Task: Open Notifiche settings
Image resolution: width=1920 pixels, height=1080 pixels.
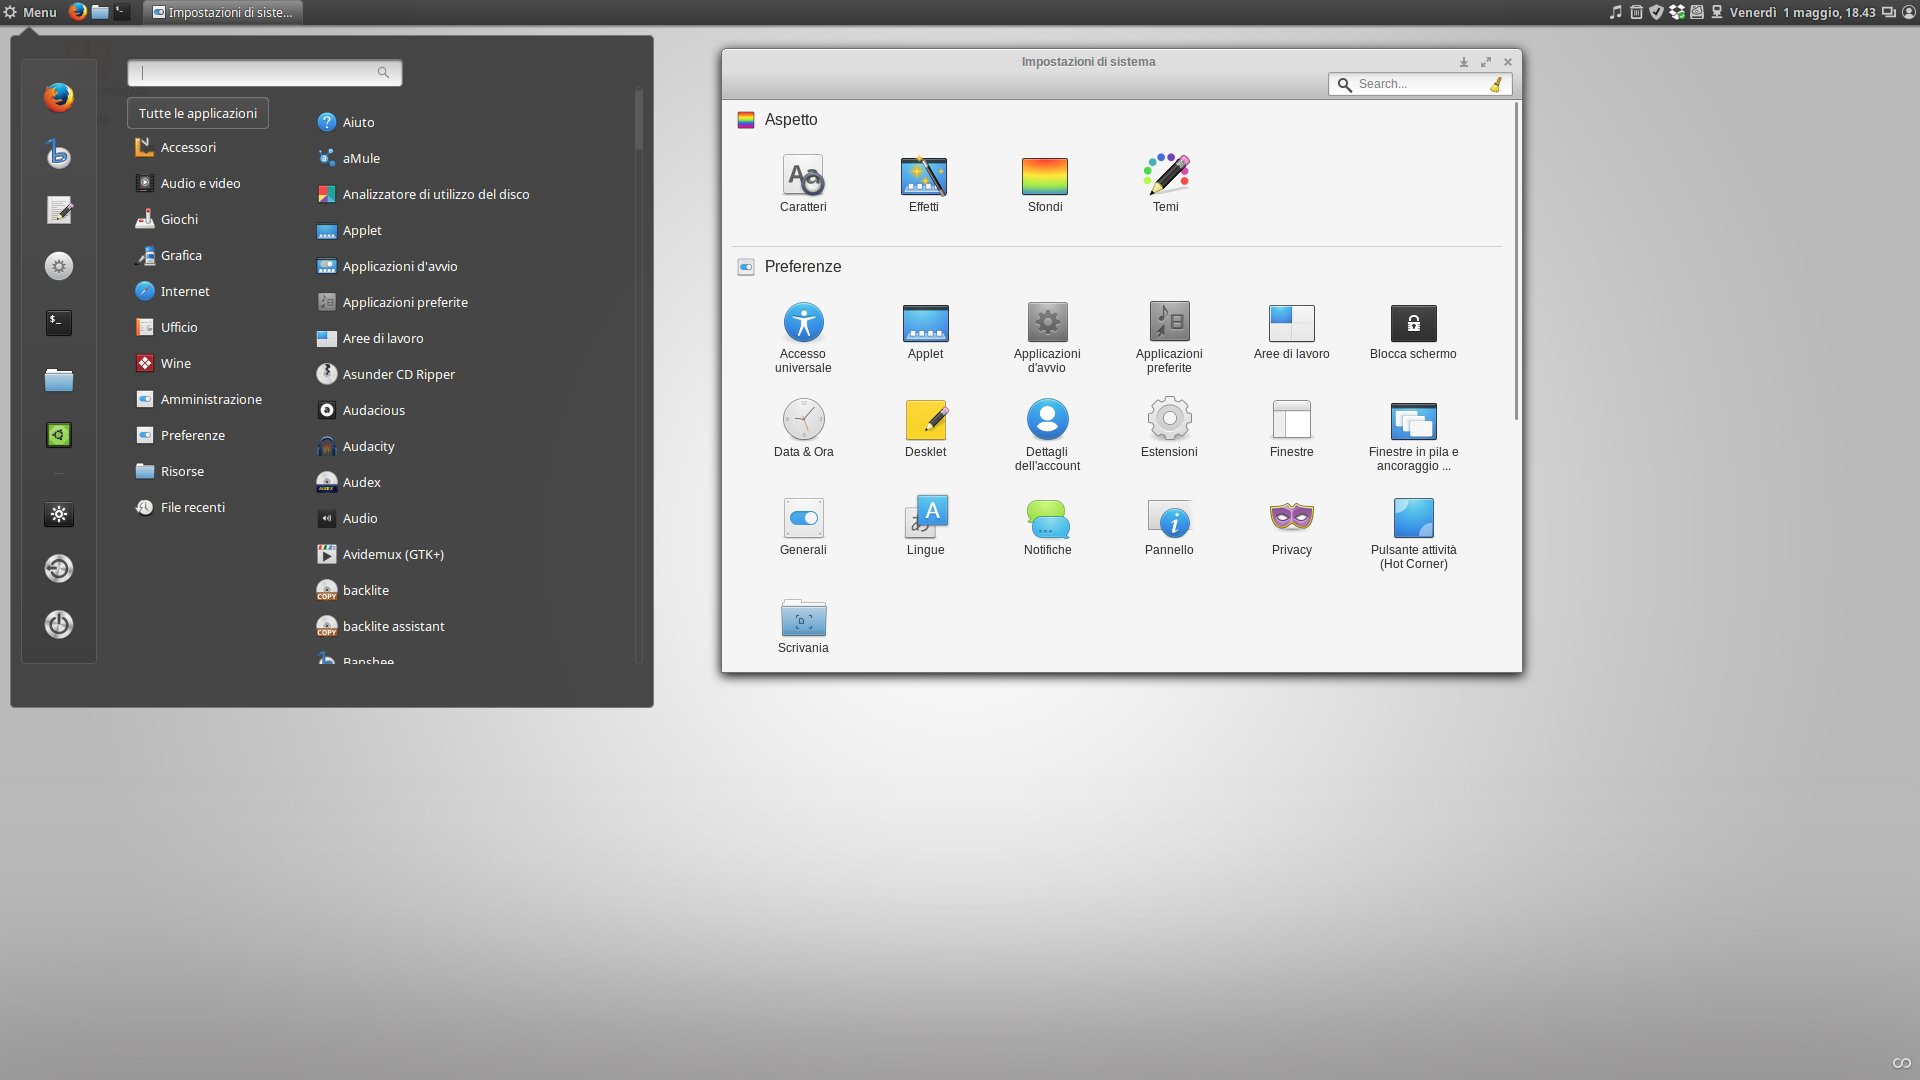Action: point(1047,526)
